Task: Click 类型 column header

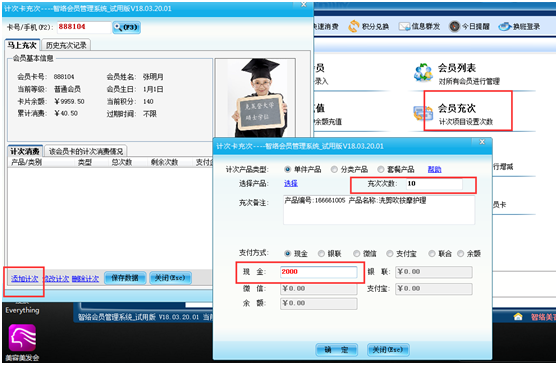Action: click(85, 162)
